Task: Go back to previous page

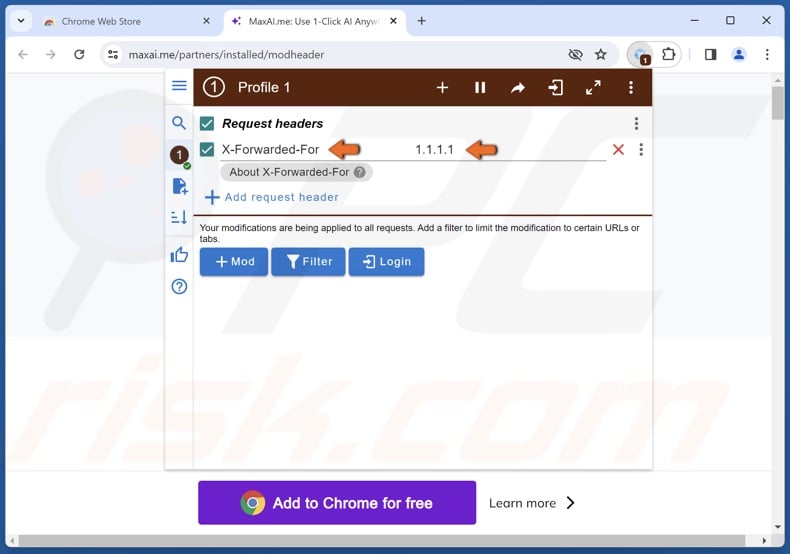Action: pyautogui.click(x=23, y=54)
